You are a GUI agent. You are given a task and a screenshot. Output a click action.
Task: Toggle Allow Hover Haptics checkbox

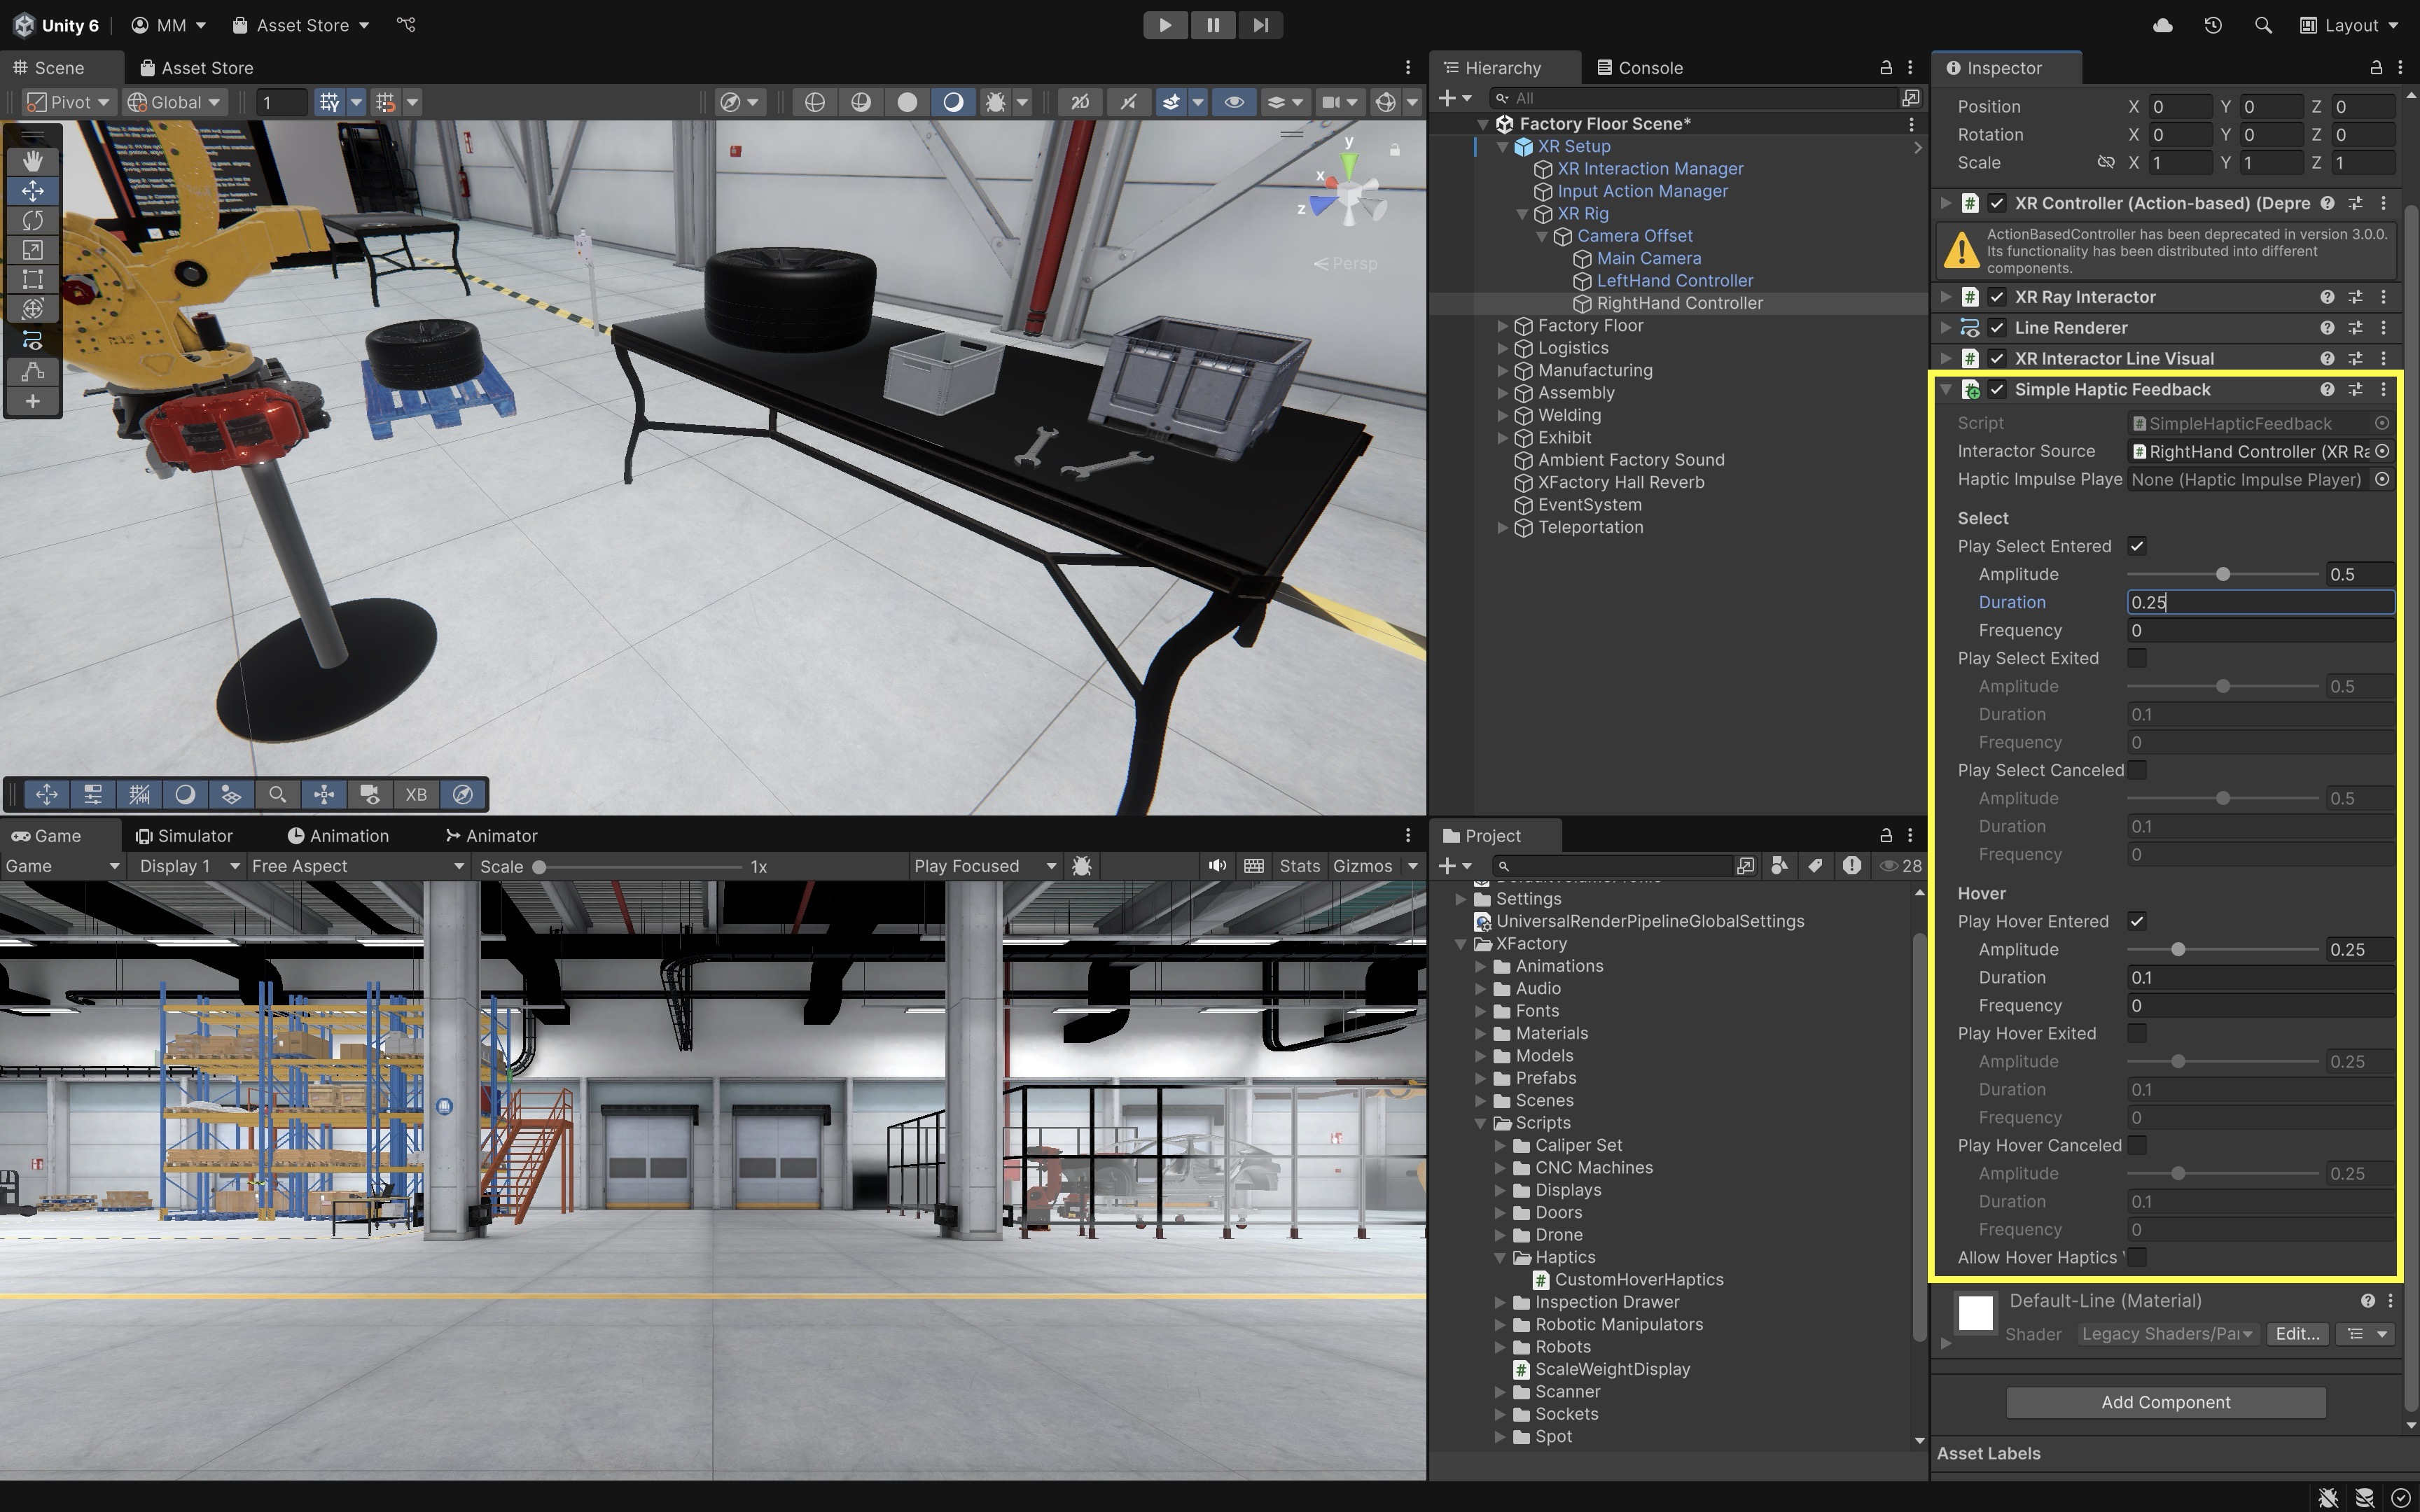[x=2137, y=1257]
